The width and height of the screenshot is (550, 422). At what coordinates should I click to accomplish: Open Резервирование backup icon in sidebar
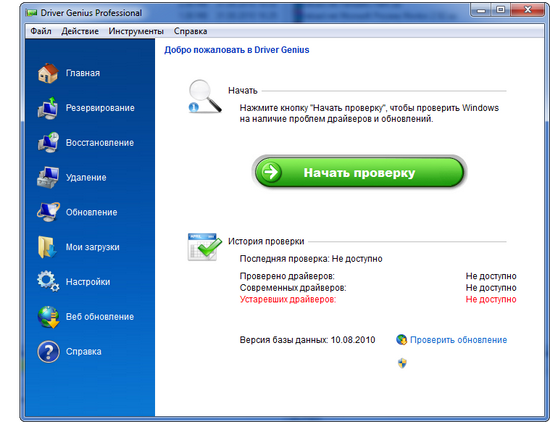coord(48,108)
